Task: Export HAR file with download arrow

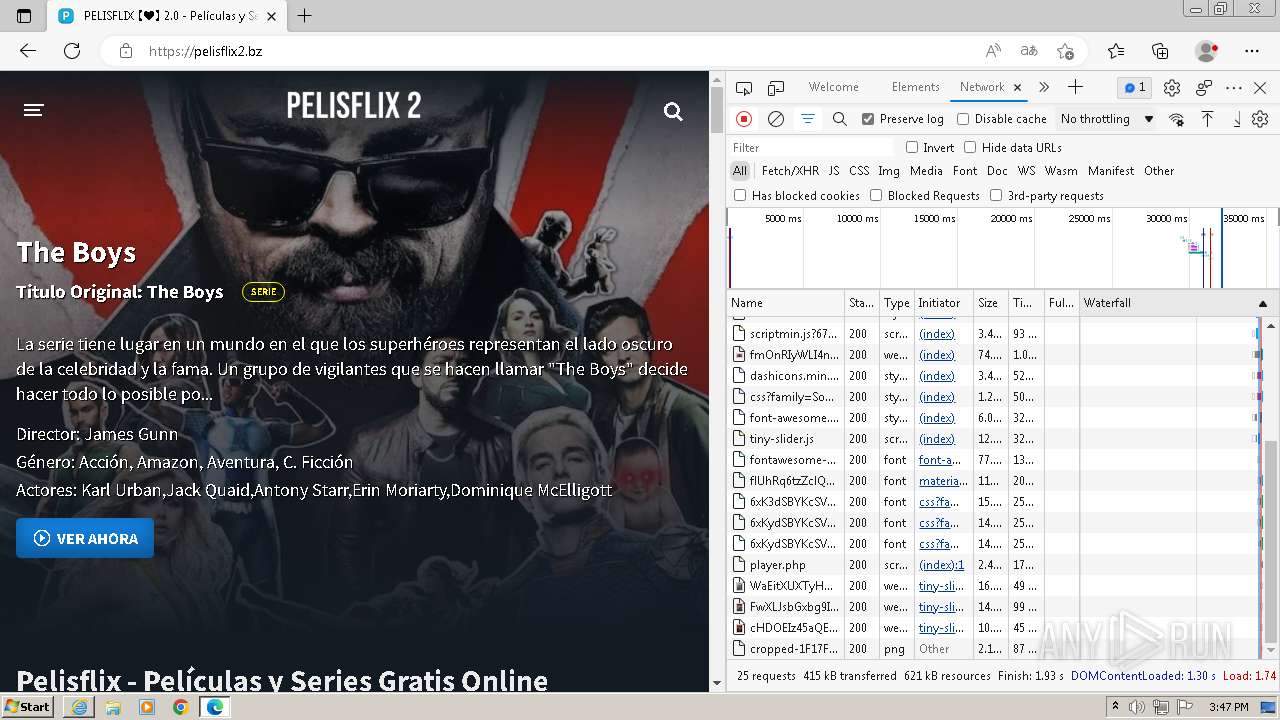Action: [x=1237, y=119]
